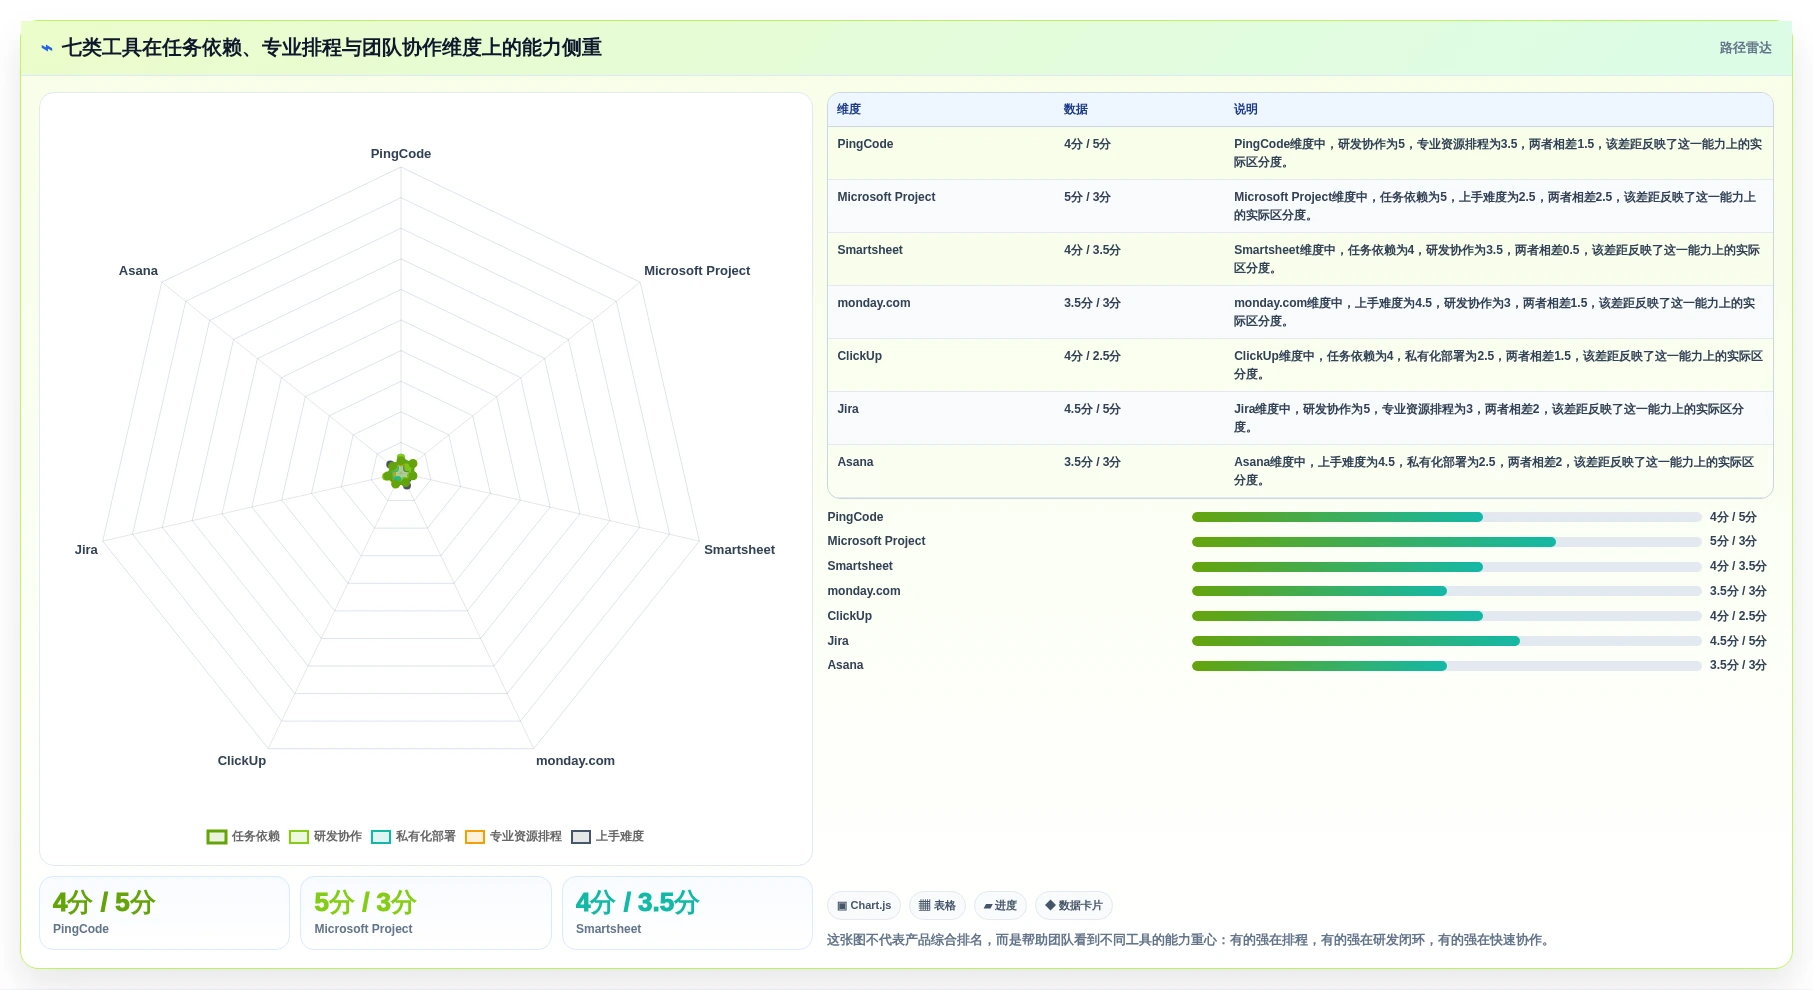Screen dimensions: 1813x990
Task: Toggle the 专业资源排程 legend series
Action: pos(513,836)
